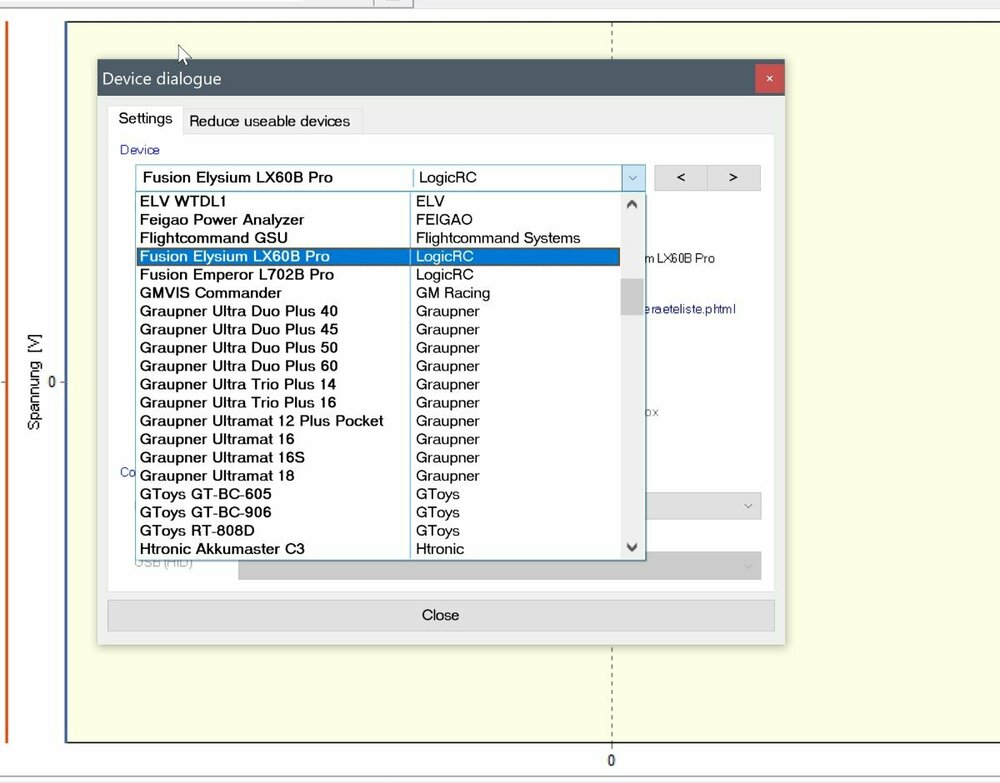The height and width of the screenshot is (783, 1000).
Task: Click the scrollbar up-arrow icon
Action: [632, 204]
